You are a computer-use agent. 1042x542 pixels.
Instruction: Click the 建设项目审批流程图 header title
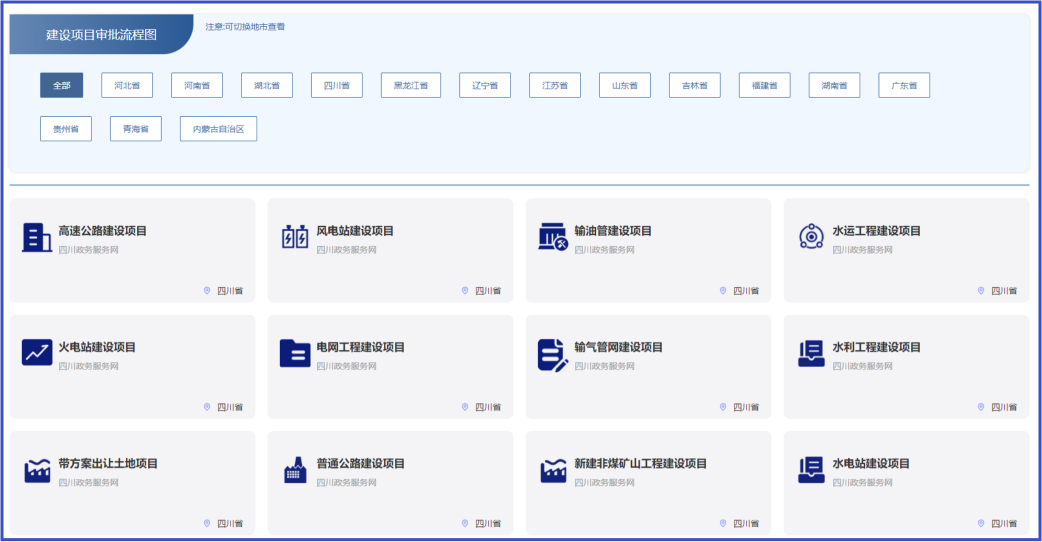click(x=101, y=35)
